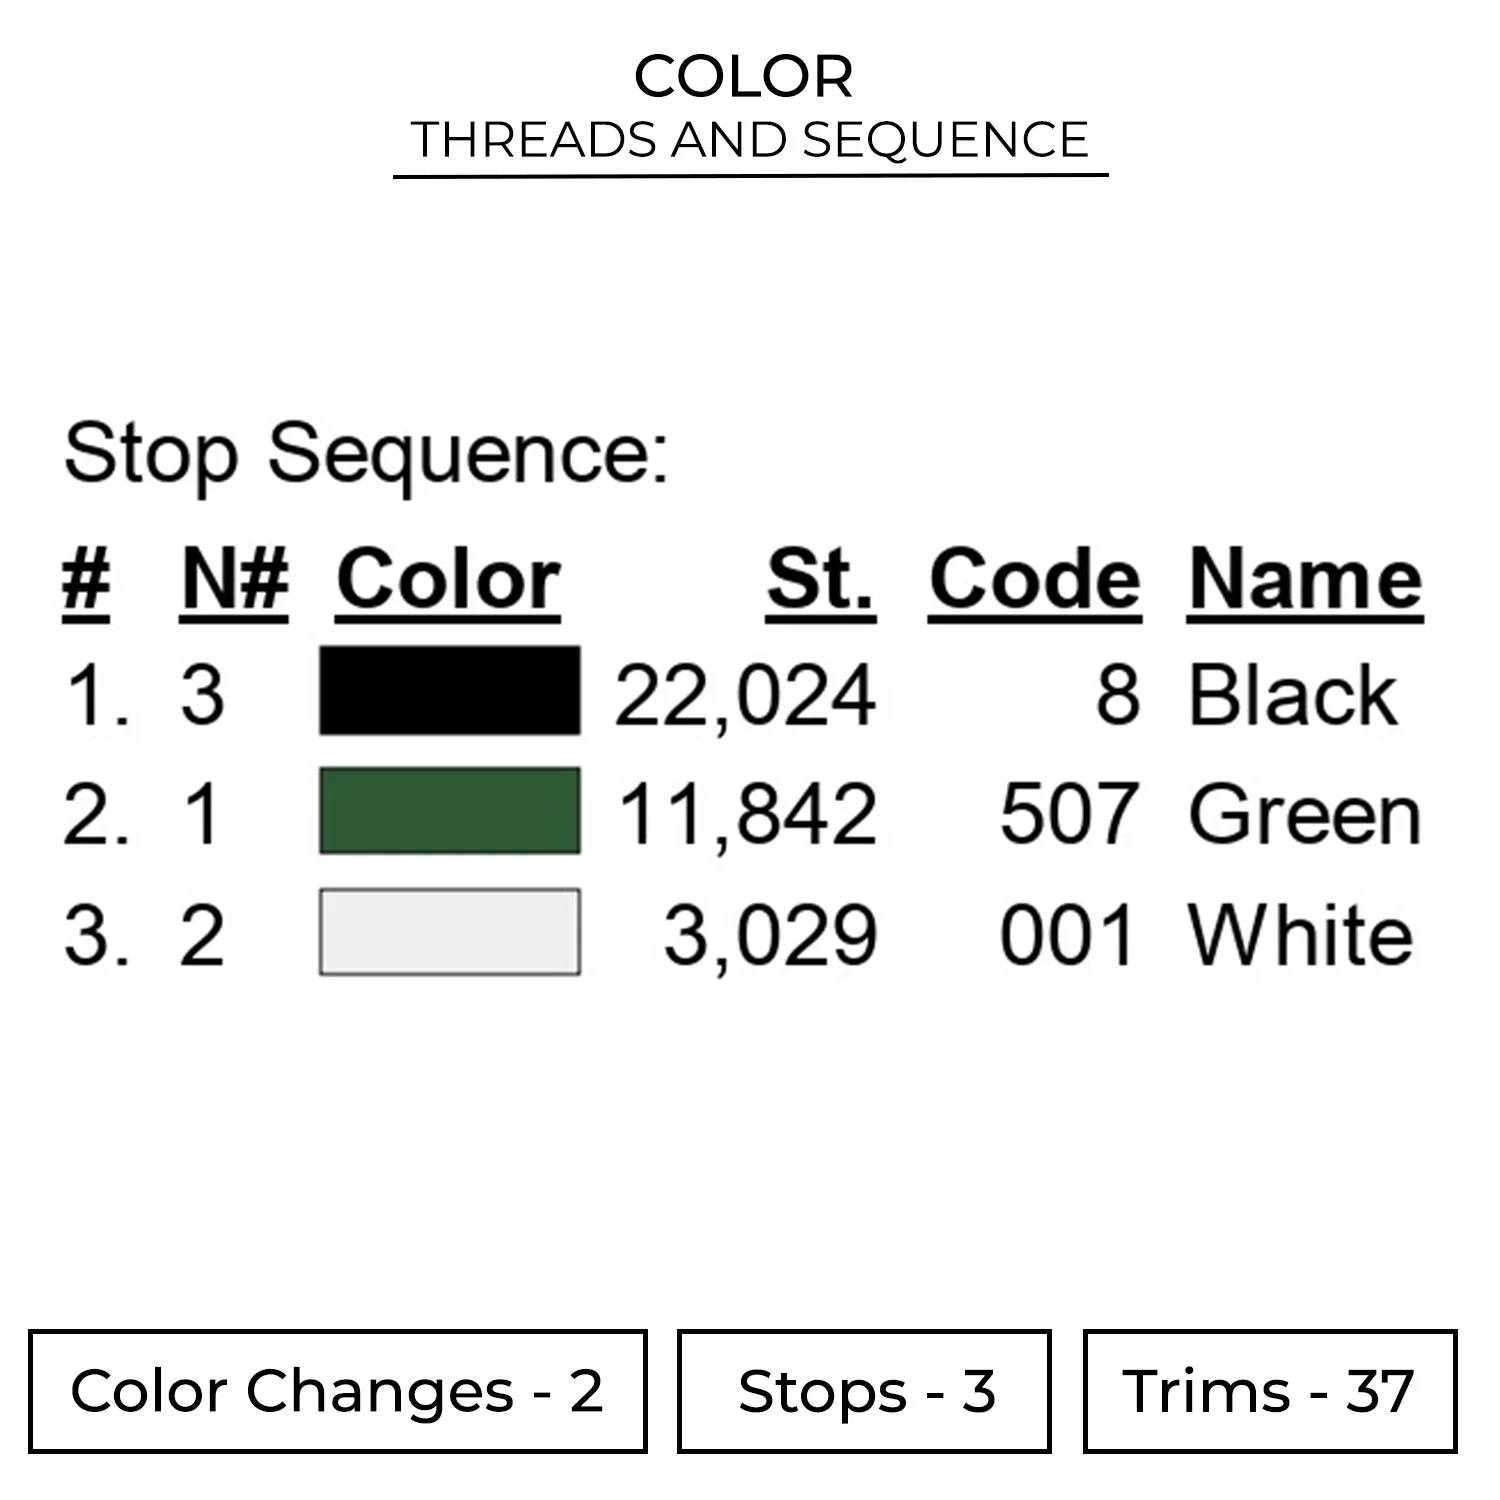Click the Code column header

point(1034,580)
